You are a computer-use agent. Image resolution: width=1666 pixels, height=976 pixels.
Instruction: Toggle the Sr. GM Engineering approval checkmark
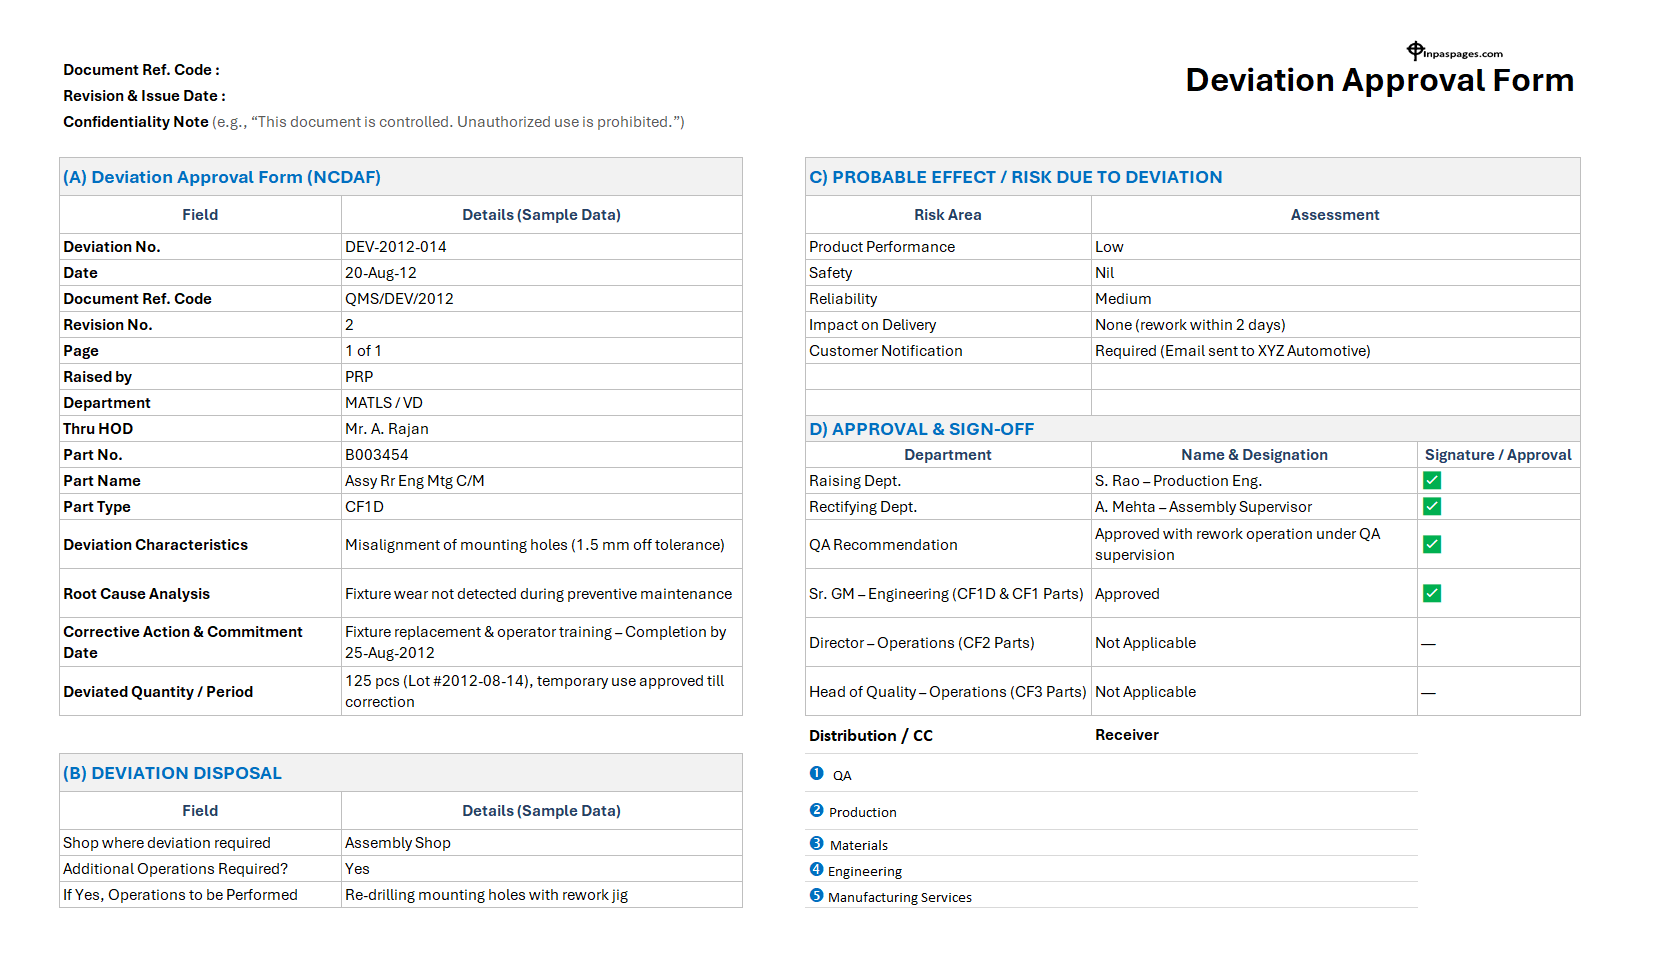1431,593
